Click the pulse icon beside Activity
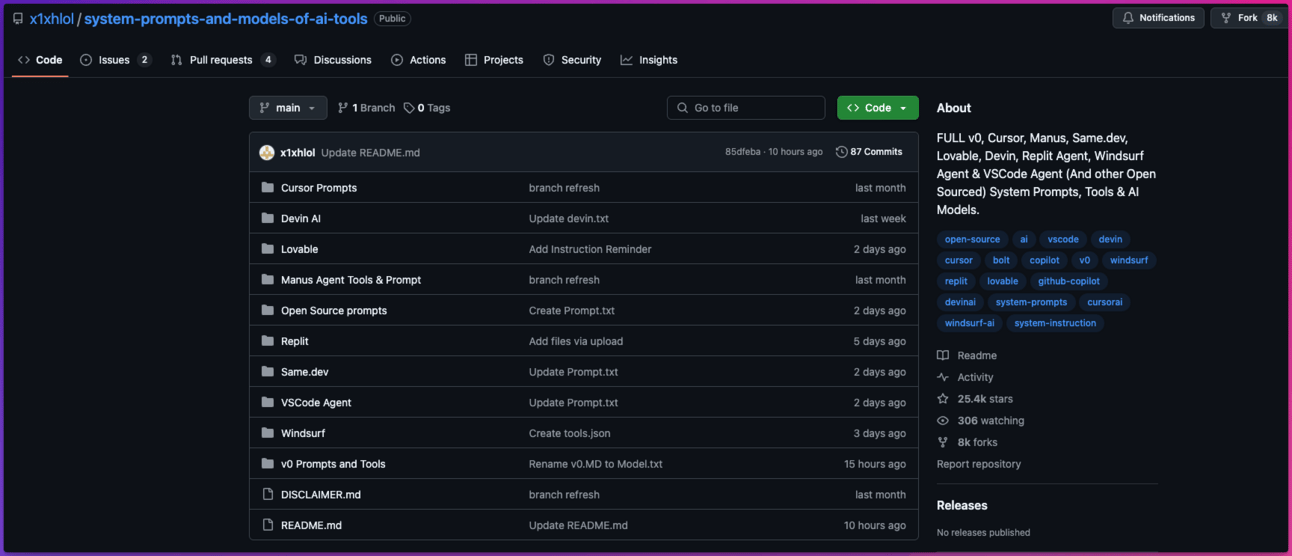The image size is (1292, 556). (943, 377)
